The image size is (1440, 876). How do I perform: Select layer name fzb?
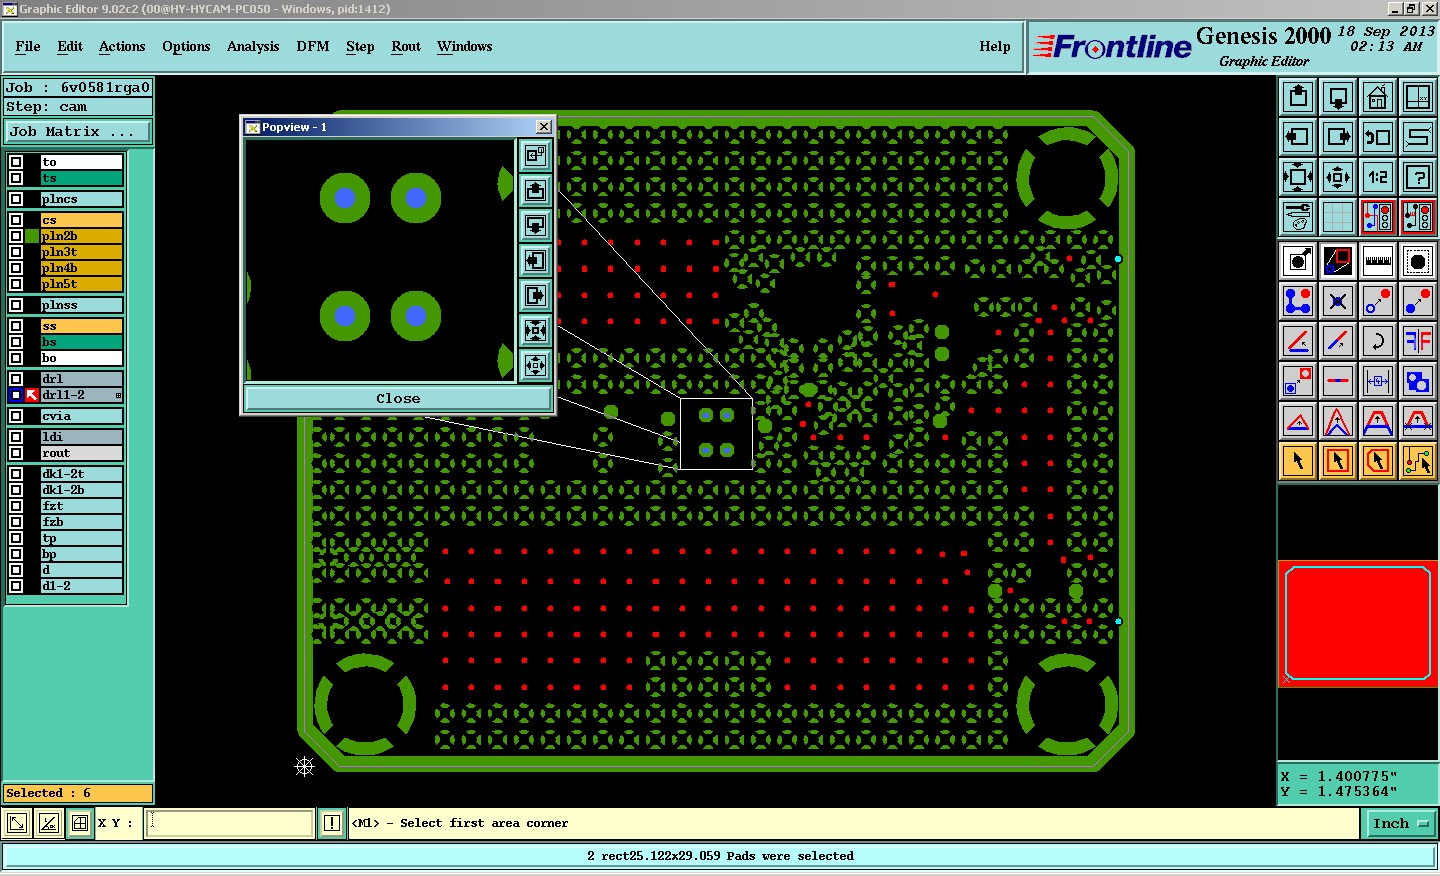(x=81, y=522)
